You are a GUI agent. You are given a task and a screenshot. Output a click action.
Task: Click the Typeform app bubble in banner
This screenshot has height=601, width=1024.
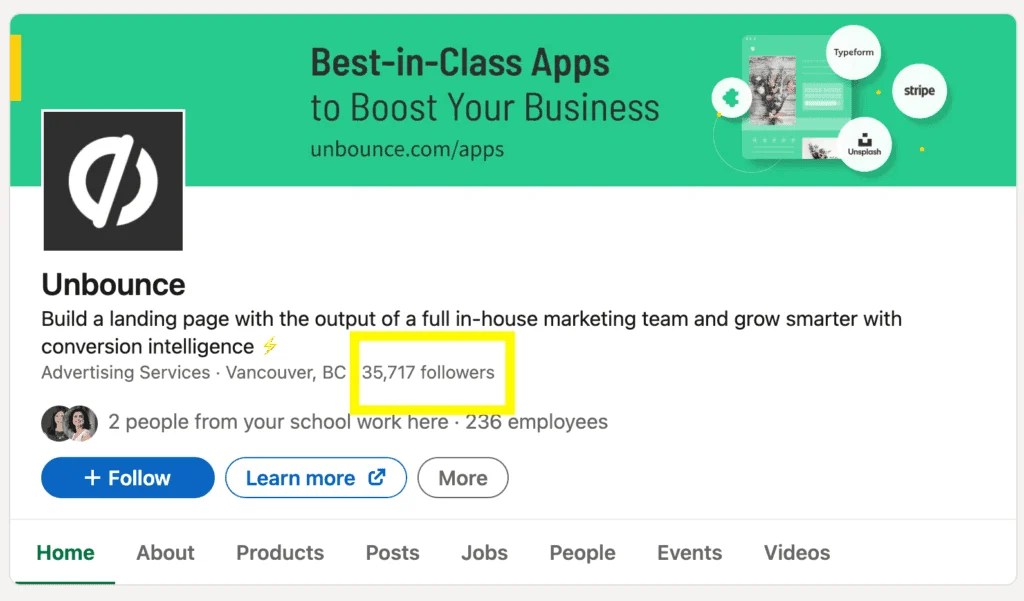(x=853, y=51)
